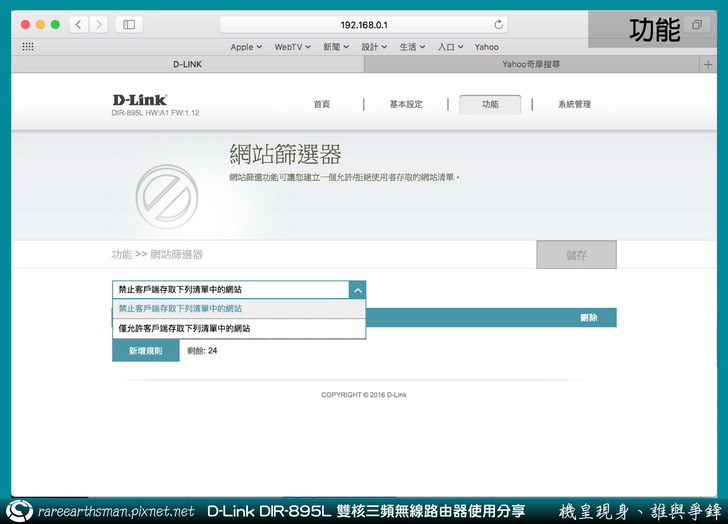This screenshot has height=524, width=728.
Task: Click the 192.168.0.1 address bar field
Action: 364,24
